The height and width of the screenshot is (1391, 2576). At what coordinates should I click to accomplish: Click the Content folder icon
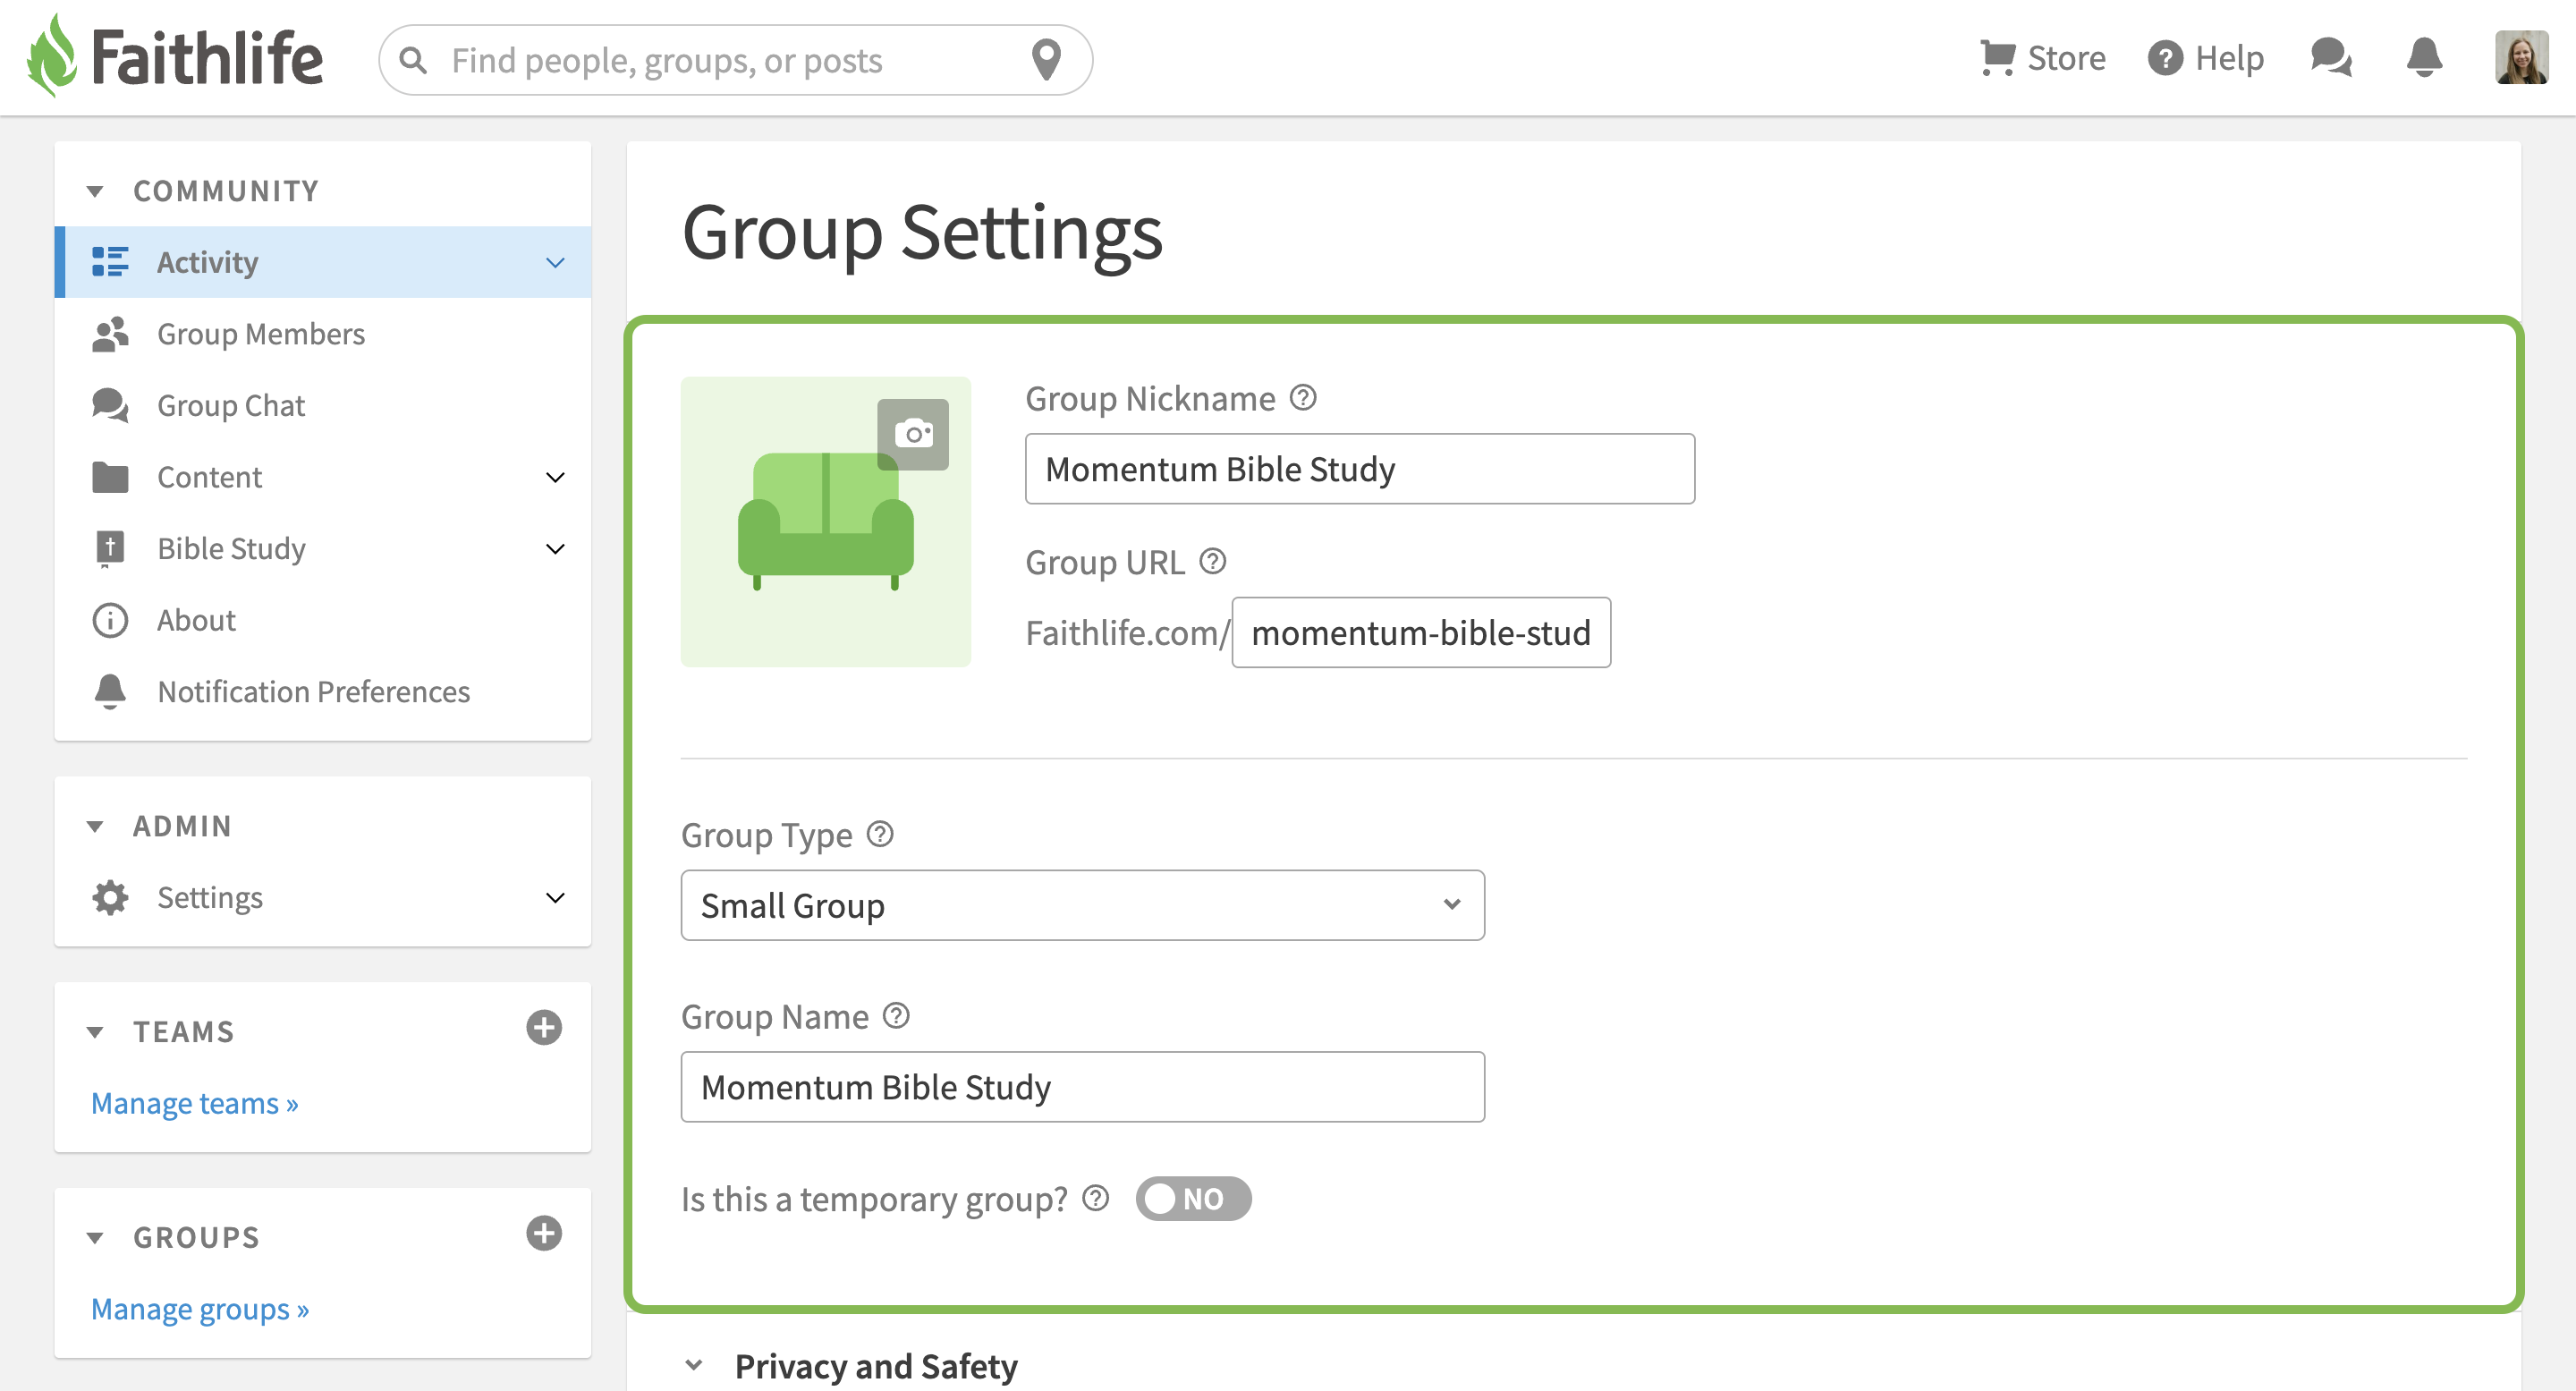click(x=110, y=477)
